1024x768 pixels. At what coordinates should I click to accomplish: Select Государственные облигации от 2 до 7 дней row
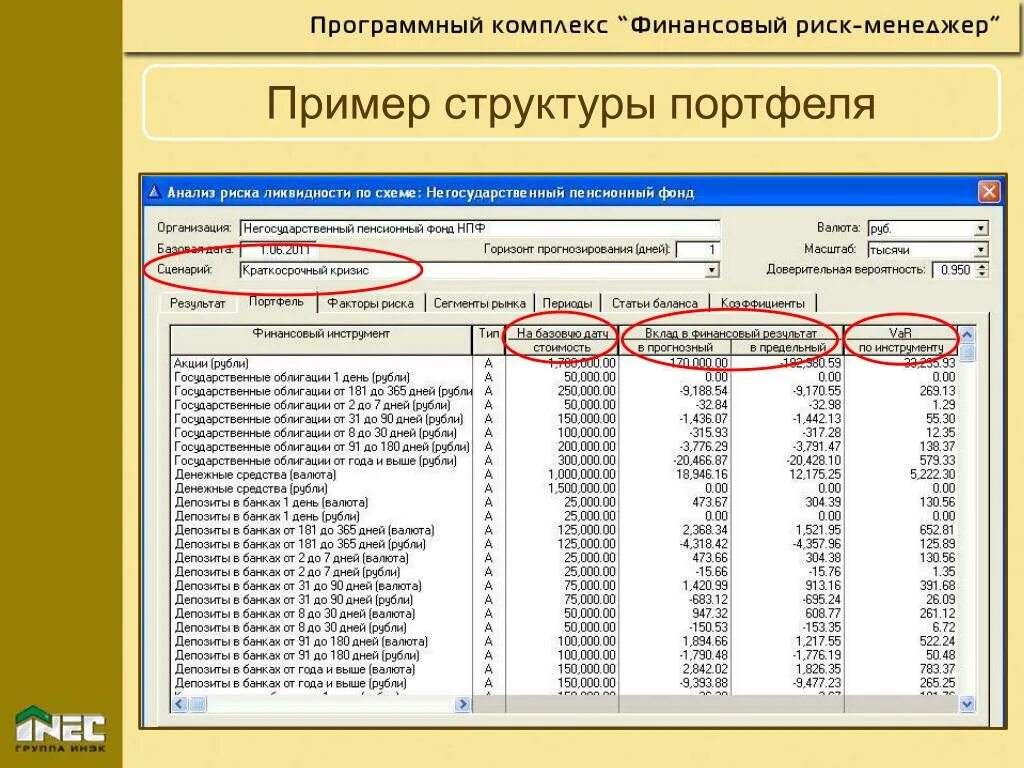click(565, 405)
